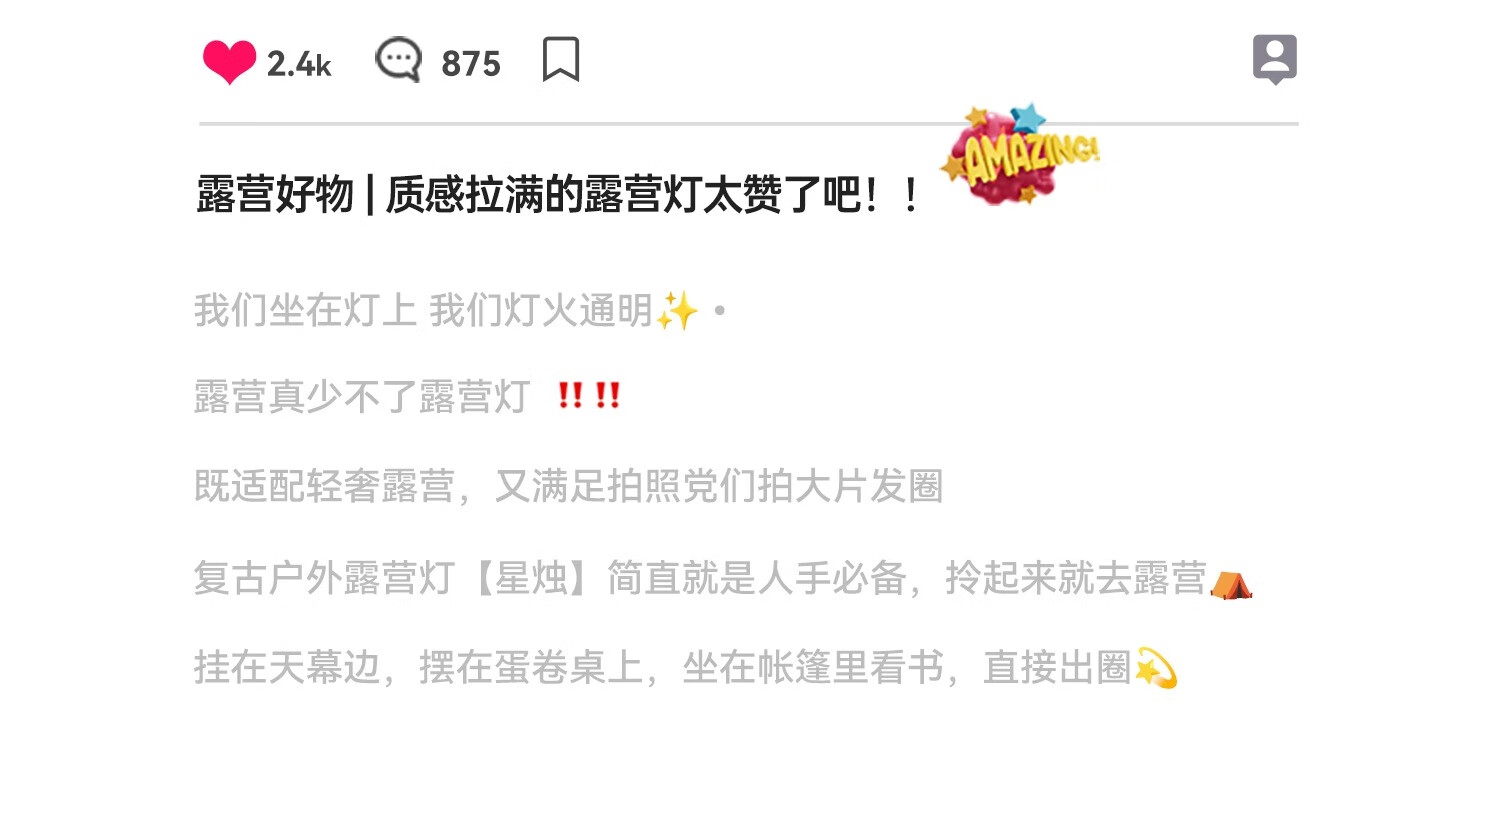Click the post title about 露营好物
Screen dimensions: 1500x834
(558, 194)
